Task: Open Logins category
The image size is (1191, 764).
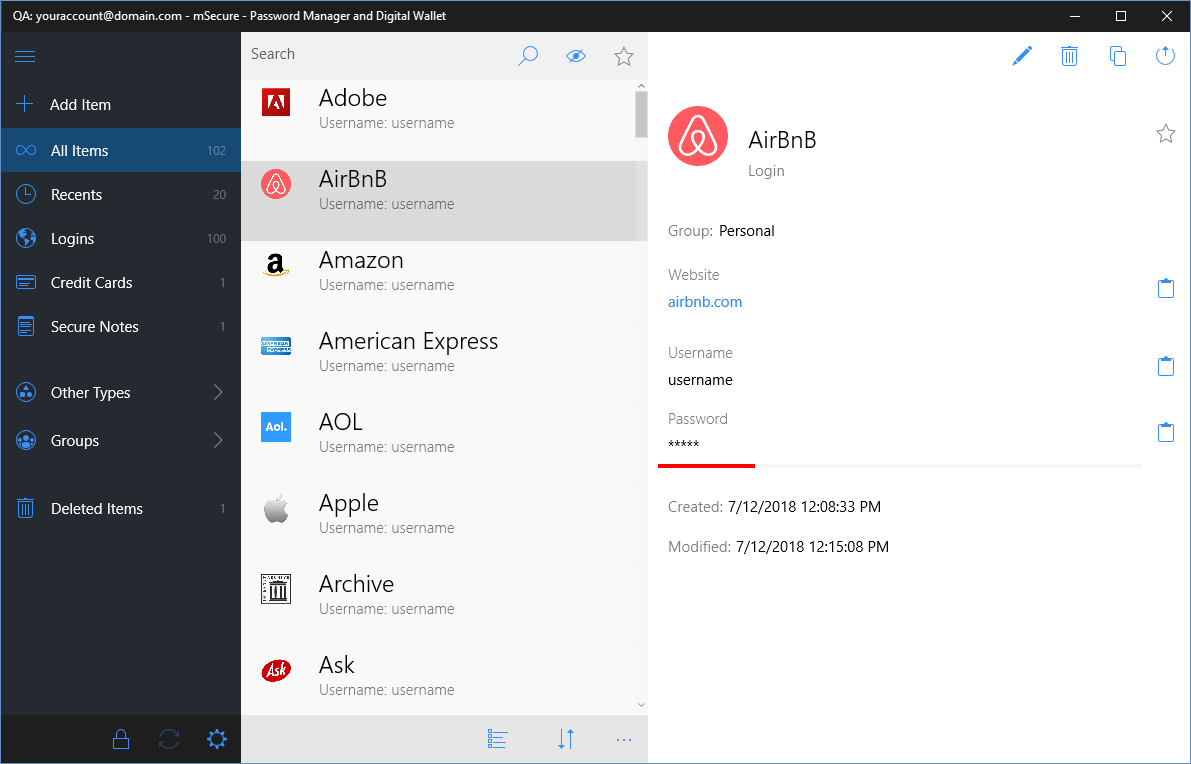Action: click(x=121, y=238)
